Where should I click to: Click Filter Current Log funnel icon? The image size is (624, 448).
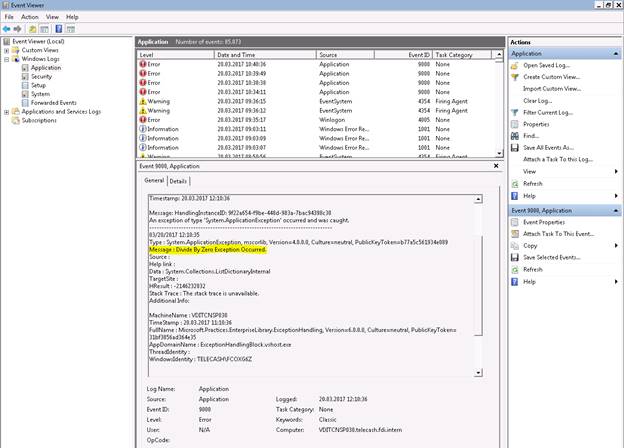(x=515, y=113)
